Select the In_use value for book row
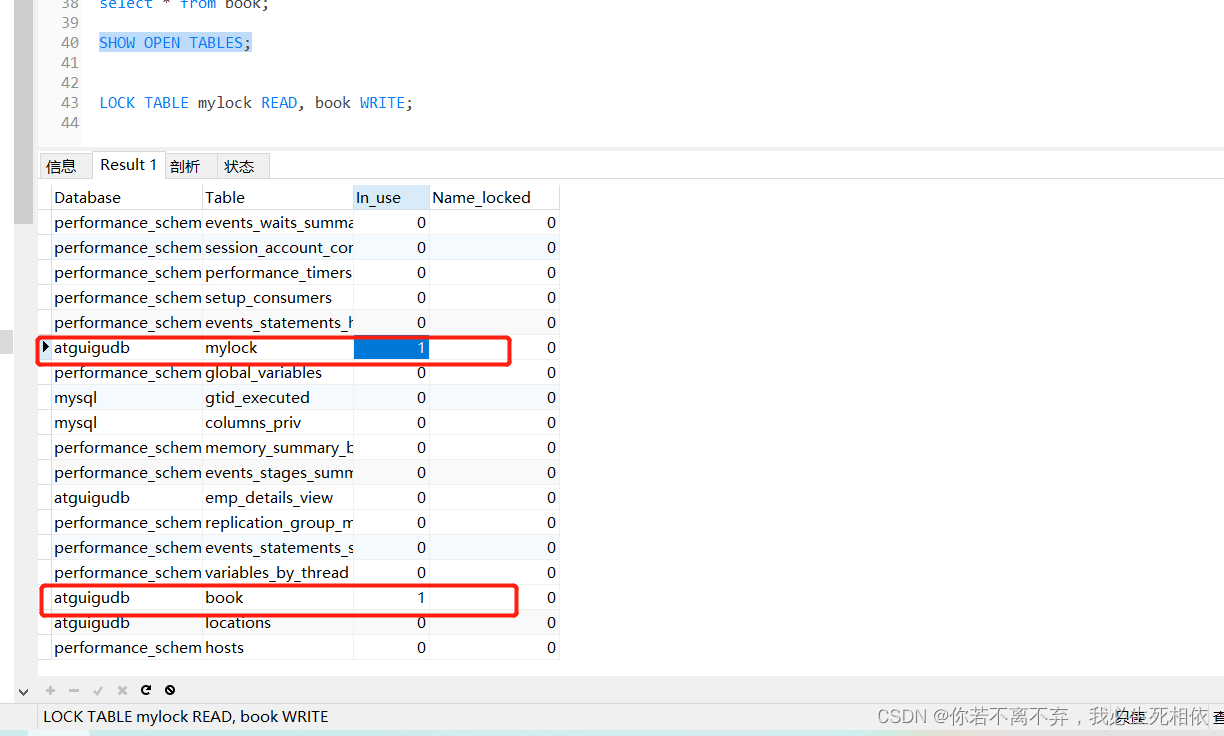This screenshot has width=1224, height=736. (x=391, y=598)
